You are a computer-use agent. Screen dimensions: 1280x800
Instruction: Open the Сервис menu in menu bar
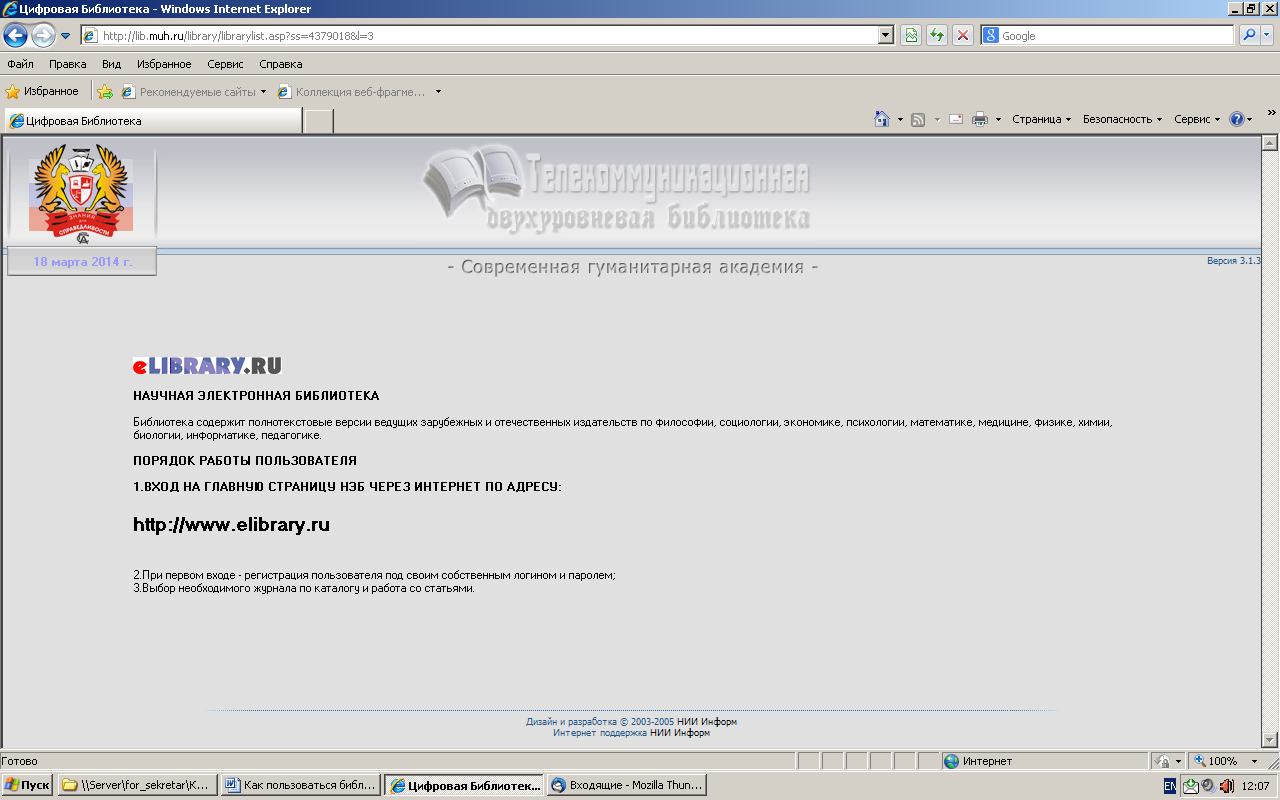click(x=226, y=64)
